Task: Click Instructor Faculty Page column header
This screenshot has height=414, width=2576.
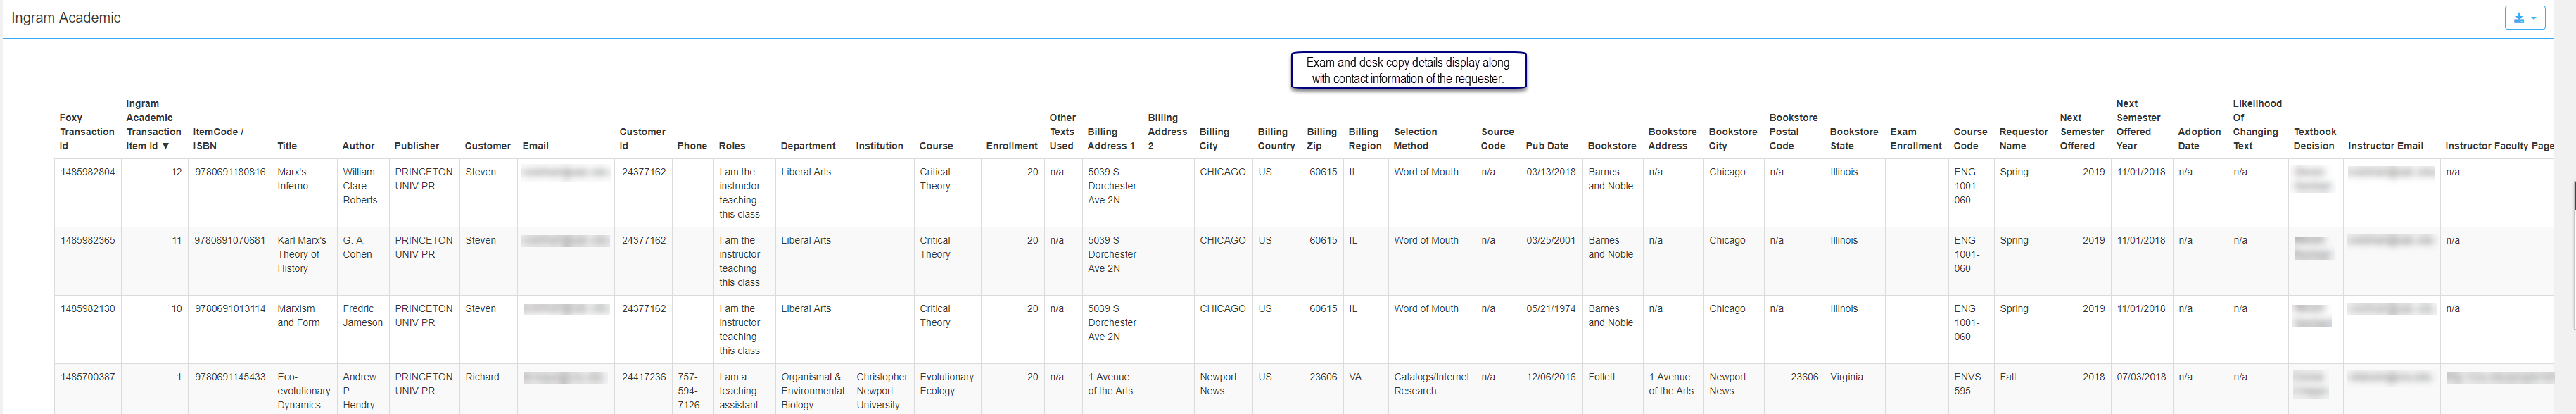Action: [2499, 146]
